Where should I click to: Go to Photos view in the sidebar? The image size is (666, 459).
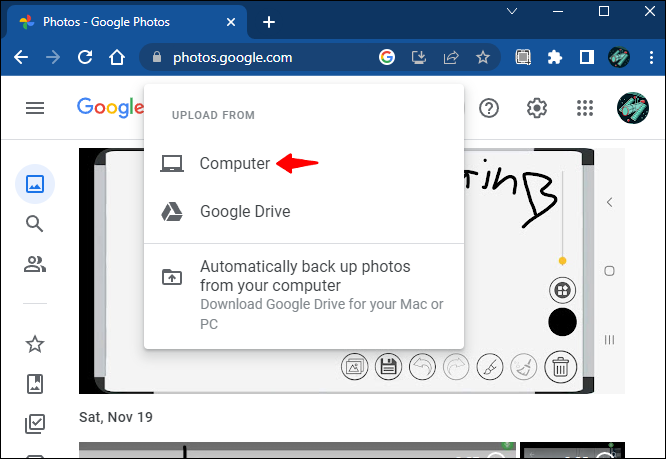pos(35,184)
